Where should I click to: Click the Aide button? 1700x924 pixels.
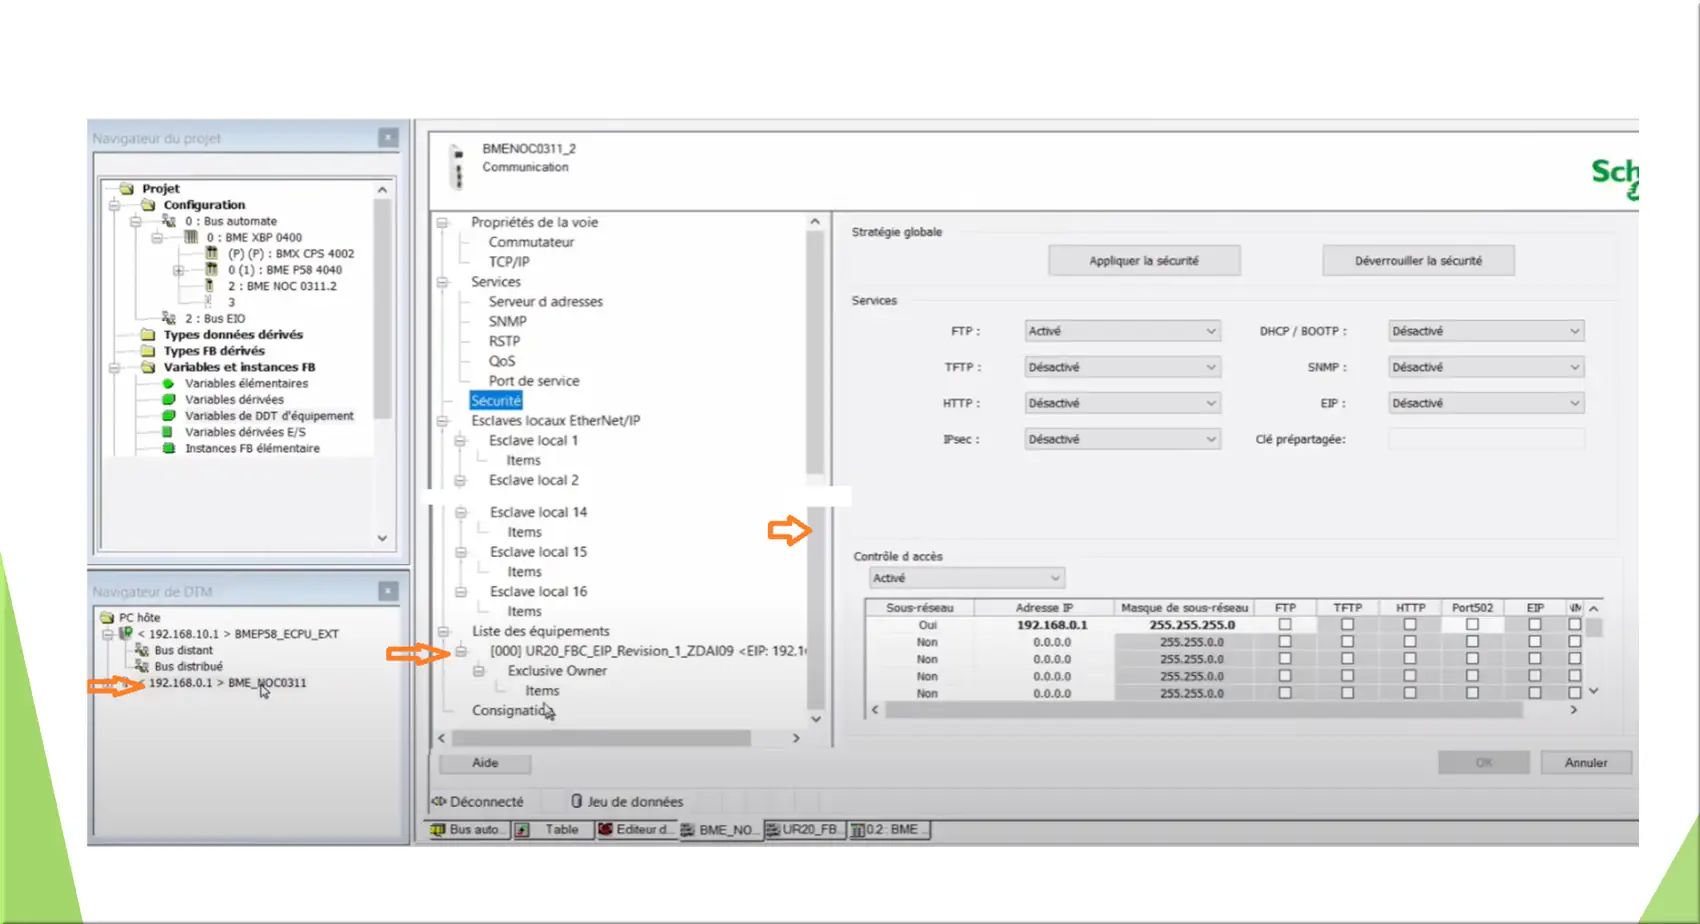[485, 763]
